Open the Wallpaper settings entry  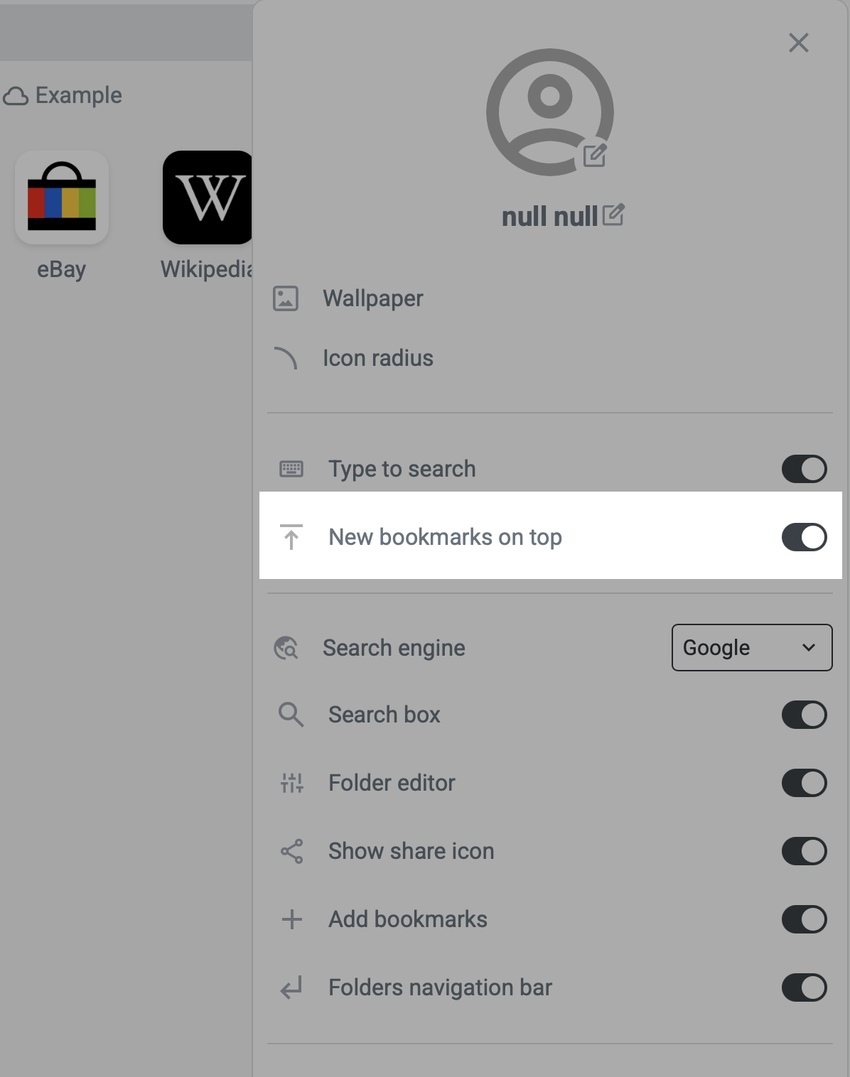click(x=373, y=298)
